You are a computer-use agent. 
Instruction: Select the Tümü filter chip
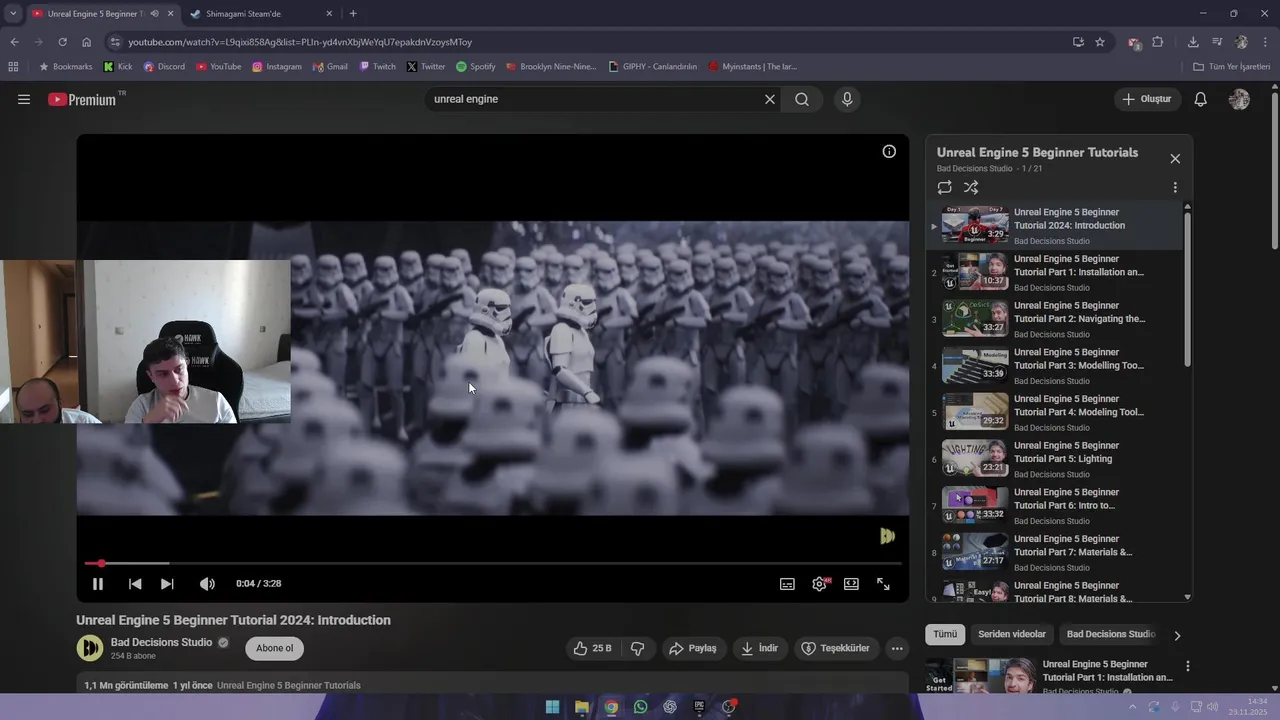coord(945,634)
